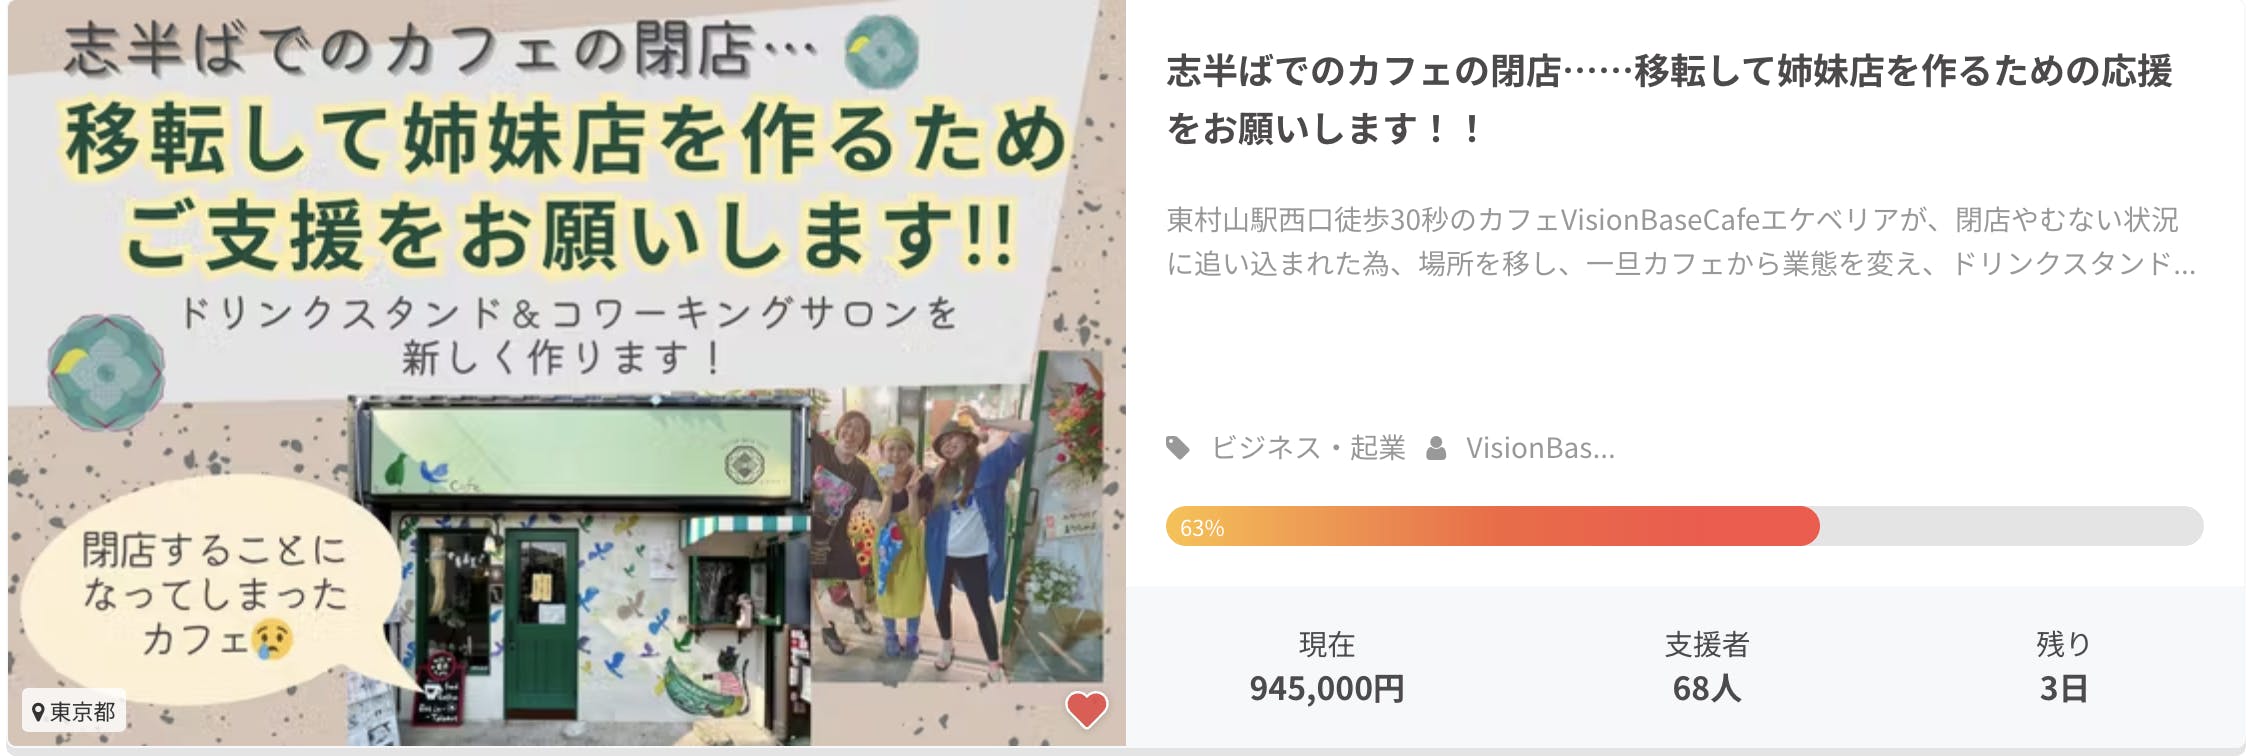This screenshot has height=756, width=2250.
Task: Click the red heart favorite icon
Action: pyautogui.click(x=1086, y=709)
